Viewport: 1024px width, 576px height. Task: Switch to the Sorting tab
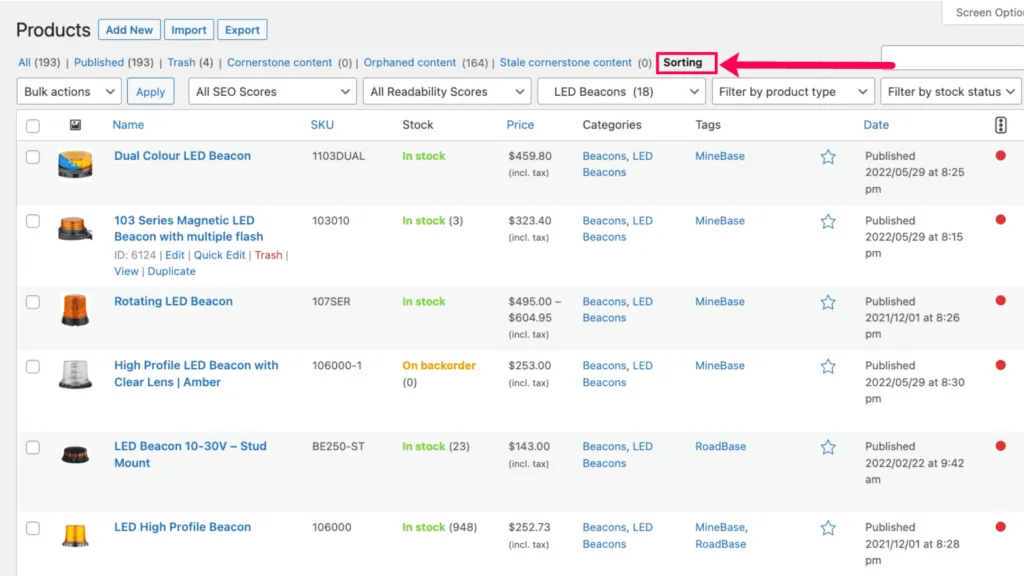point(683,63)
